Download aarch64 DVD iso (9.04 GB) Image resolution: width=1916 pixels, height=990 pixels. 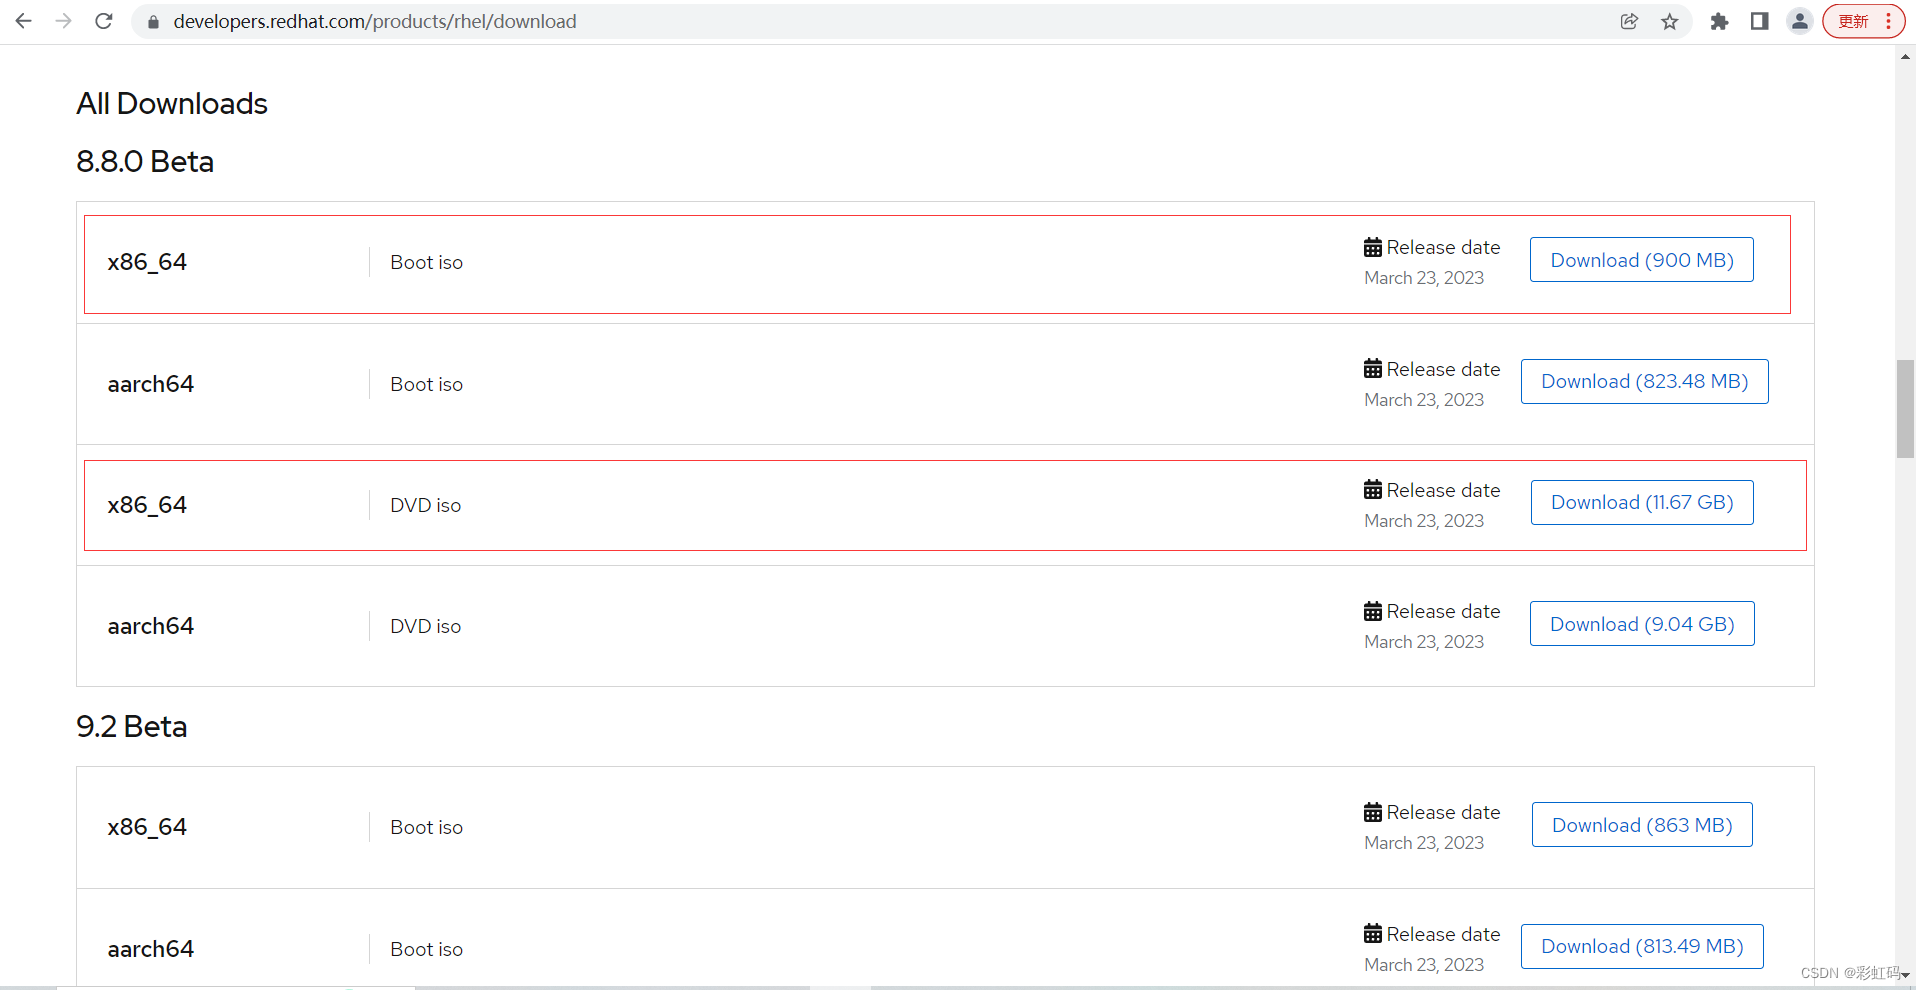tap(1641, 624)
